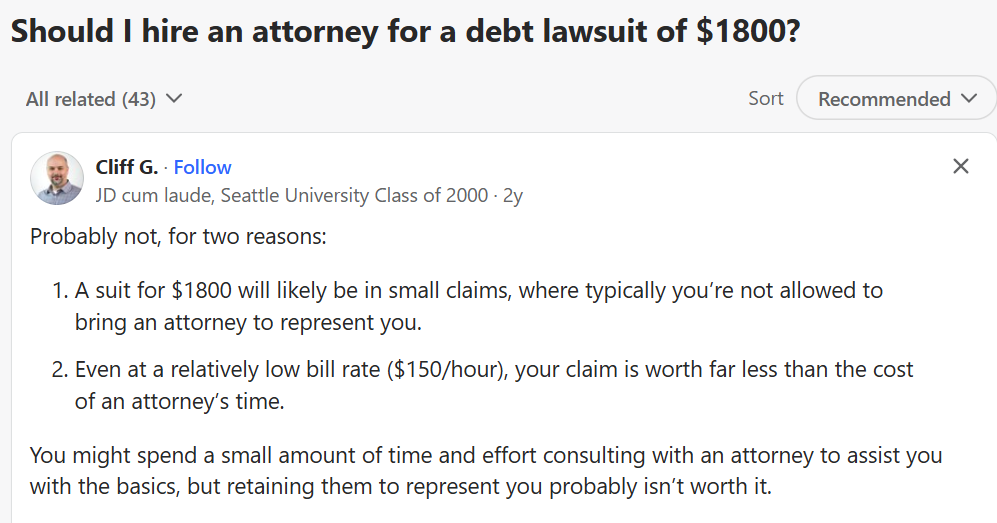Viewport: 997px width, 523px height.
Task: Expand the All related (43) answers filter
Action: (x=104, y=99)
